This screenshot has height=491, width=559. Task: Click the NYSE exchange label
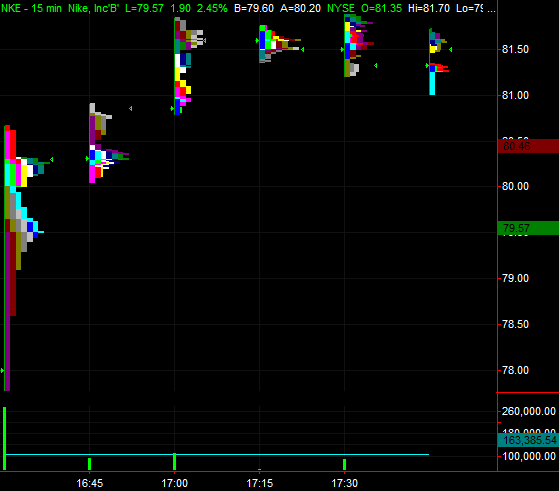tap(341, 8)
